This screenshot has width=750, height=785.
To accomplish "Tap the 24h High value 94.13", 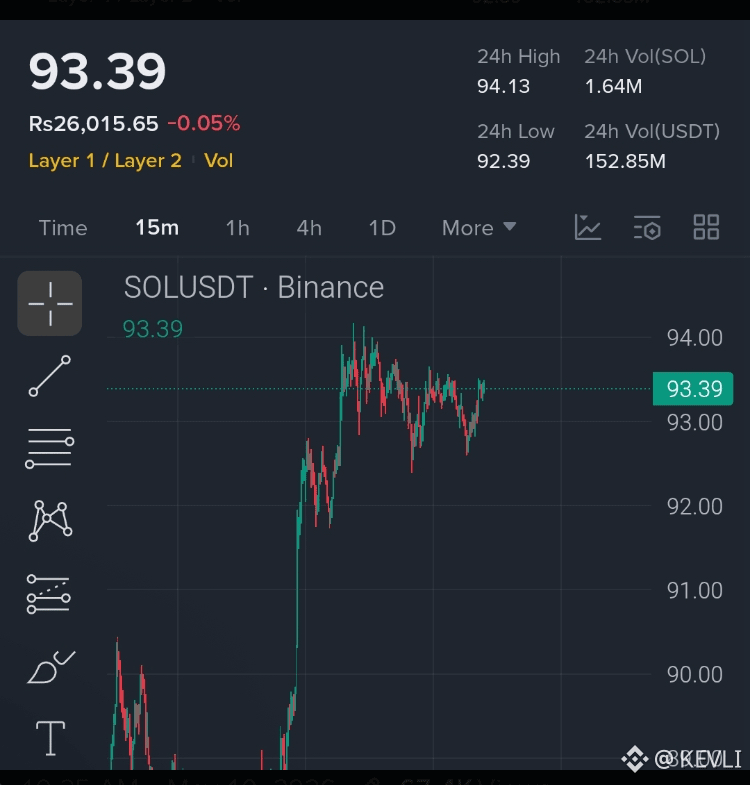I will [x=503, y=87].
